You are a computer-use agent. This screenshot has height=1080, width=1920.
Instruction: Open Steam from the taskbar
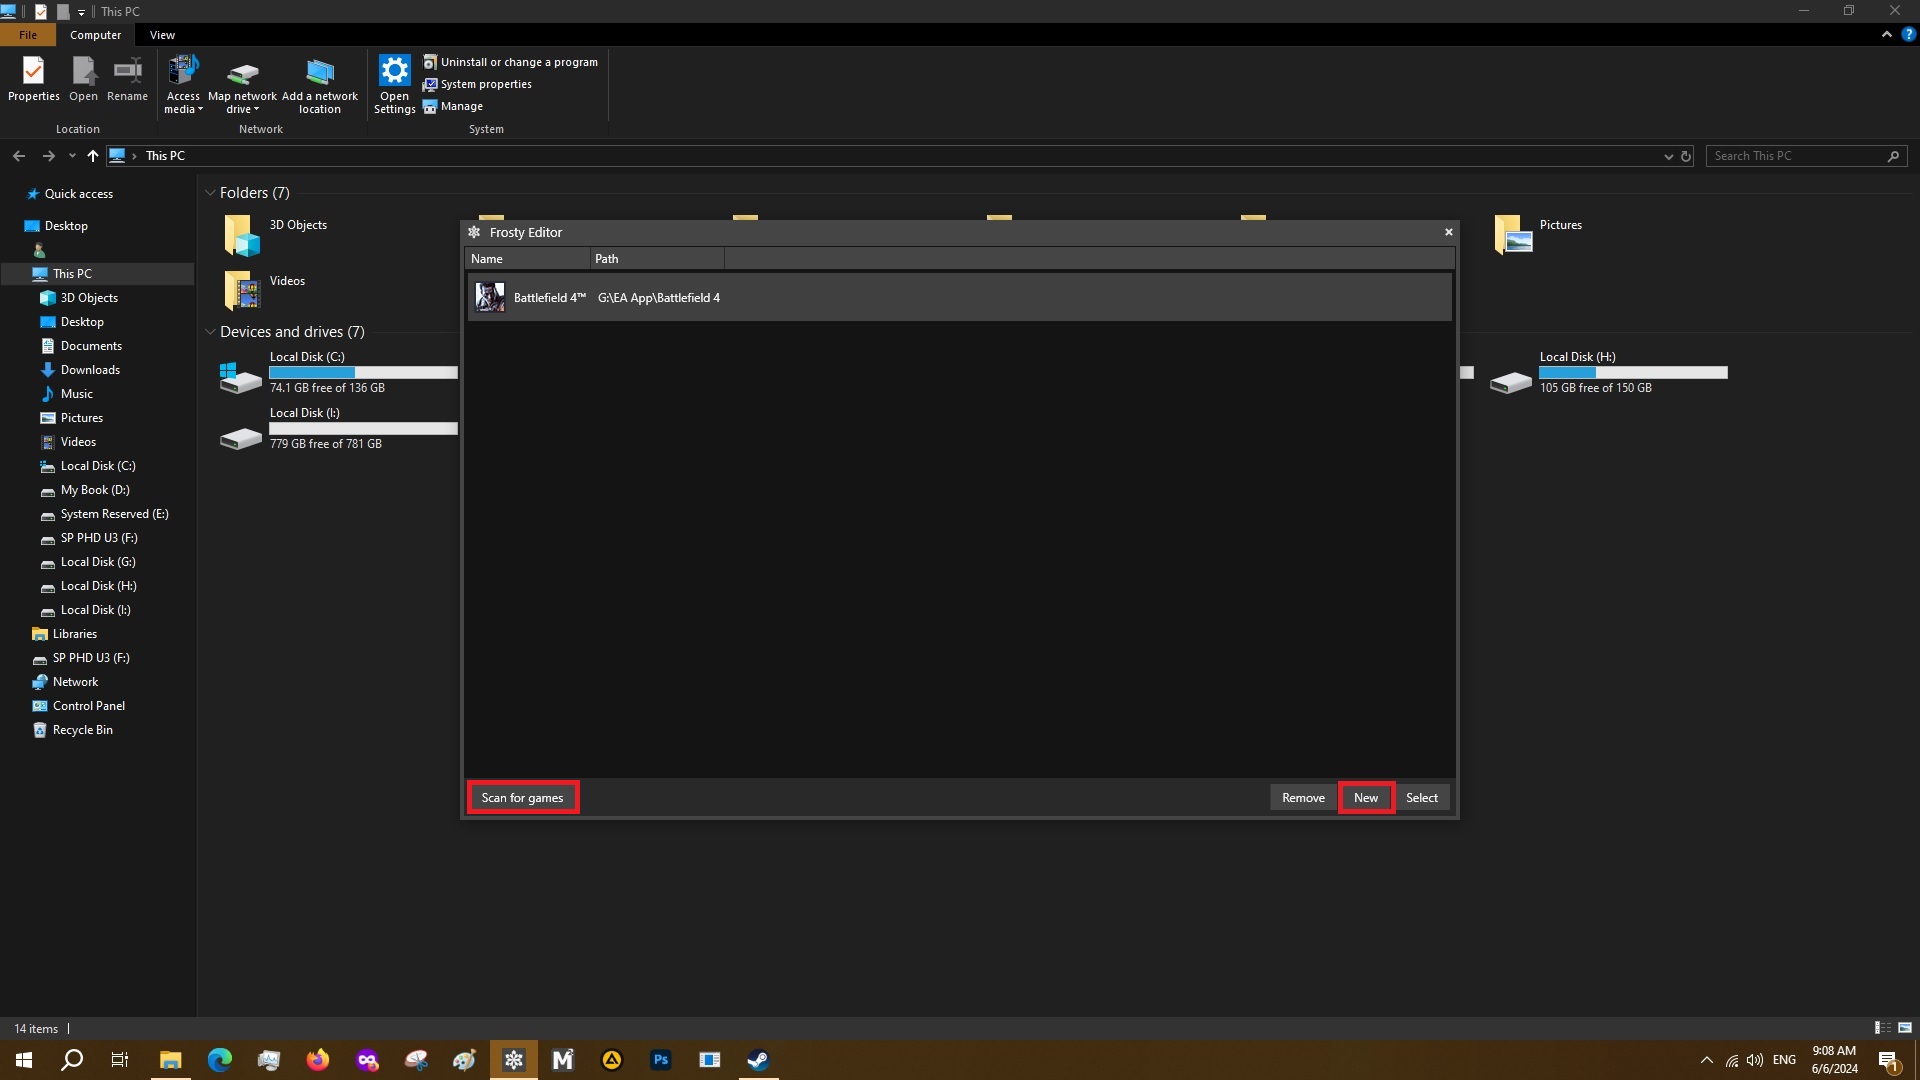758,1060
